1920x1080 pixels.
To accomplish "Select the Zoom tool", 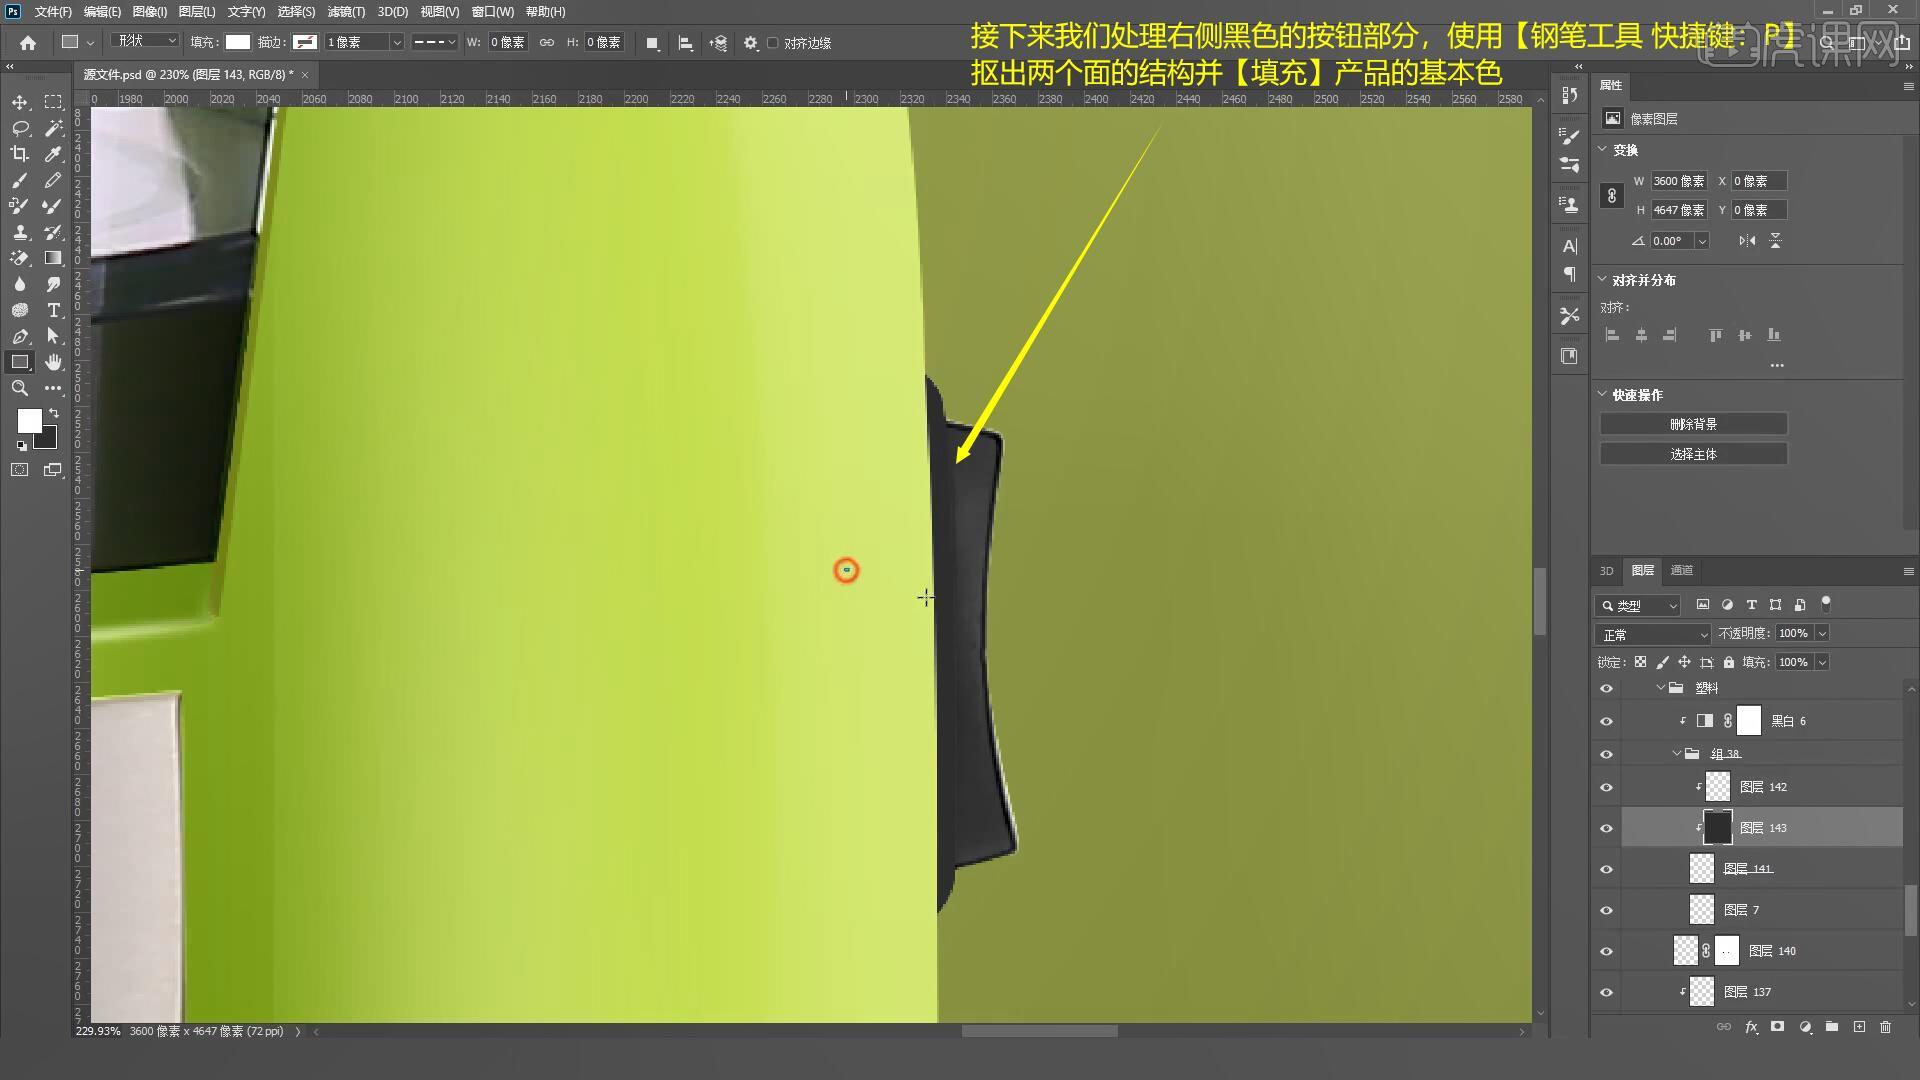I will (x=19, y=388).
